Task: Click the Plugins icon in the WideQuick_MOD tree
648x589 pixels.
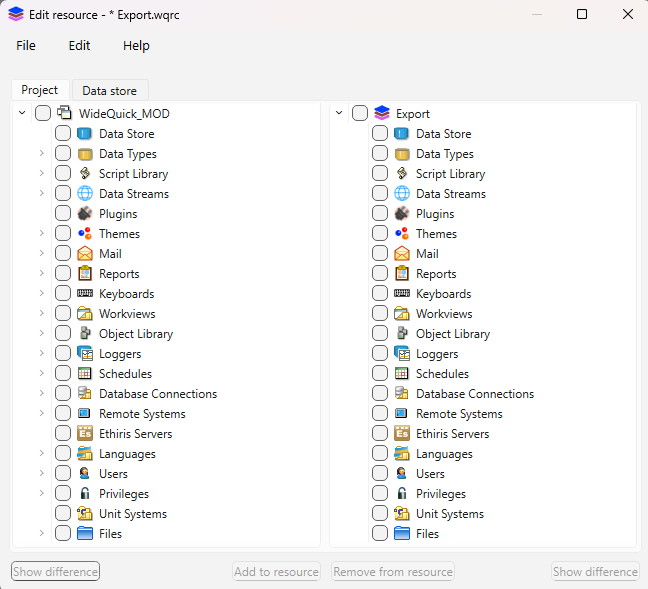Action: coord(85,214)
